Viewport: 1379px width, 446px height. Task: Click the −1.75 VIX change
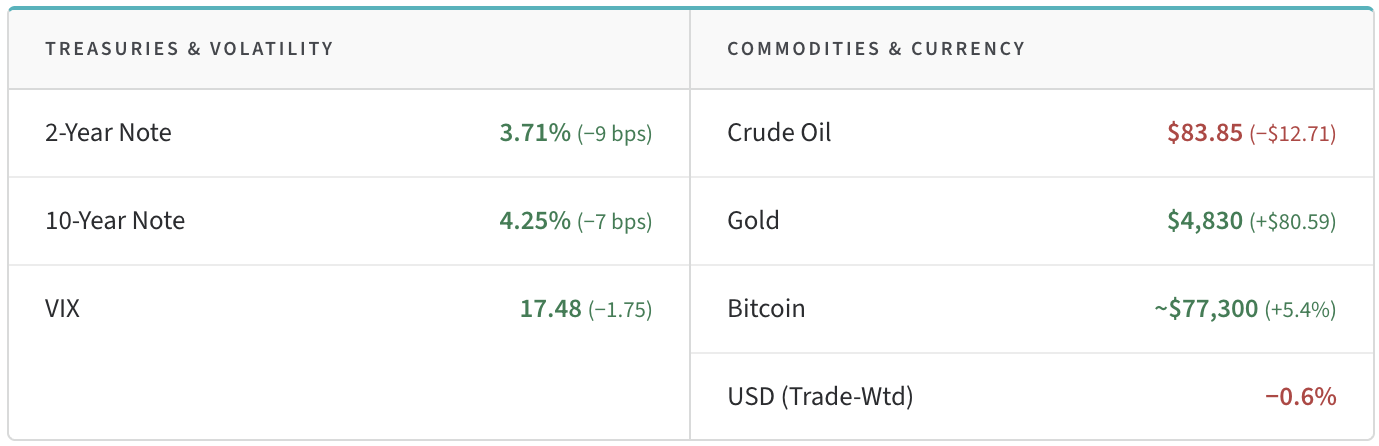pos(620,309)
